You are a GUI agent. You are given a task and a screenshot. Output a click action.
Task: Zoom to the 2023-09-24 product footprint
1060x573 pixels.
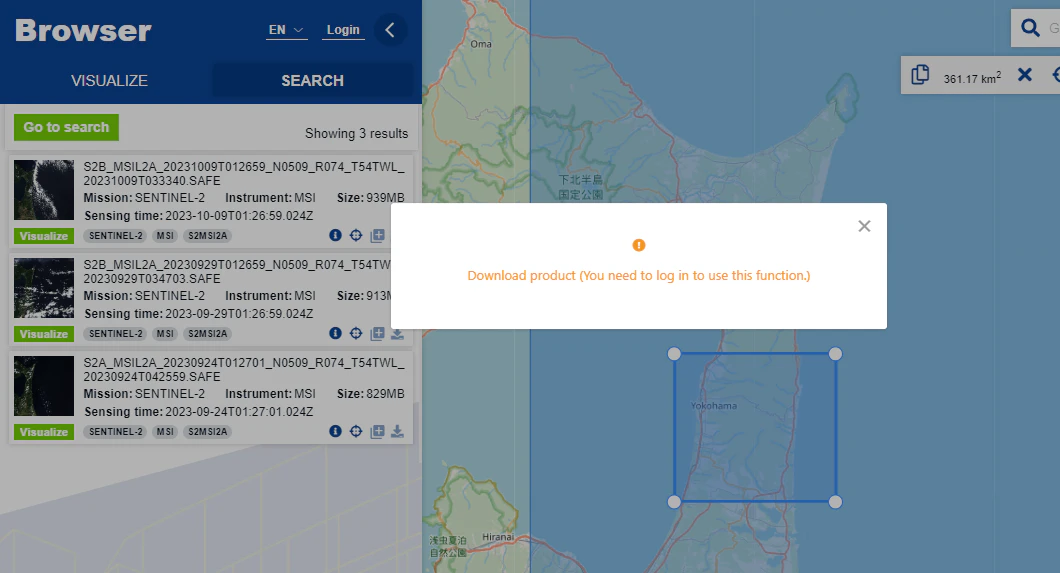coord(356,431)
